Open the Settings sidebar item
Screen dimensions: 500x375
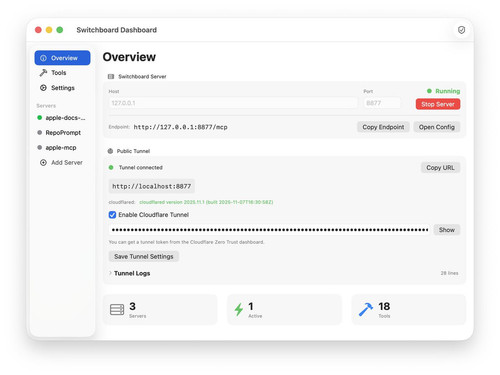point(62,88)
